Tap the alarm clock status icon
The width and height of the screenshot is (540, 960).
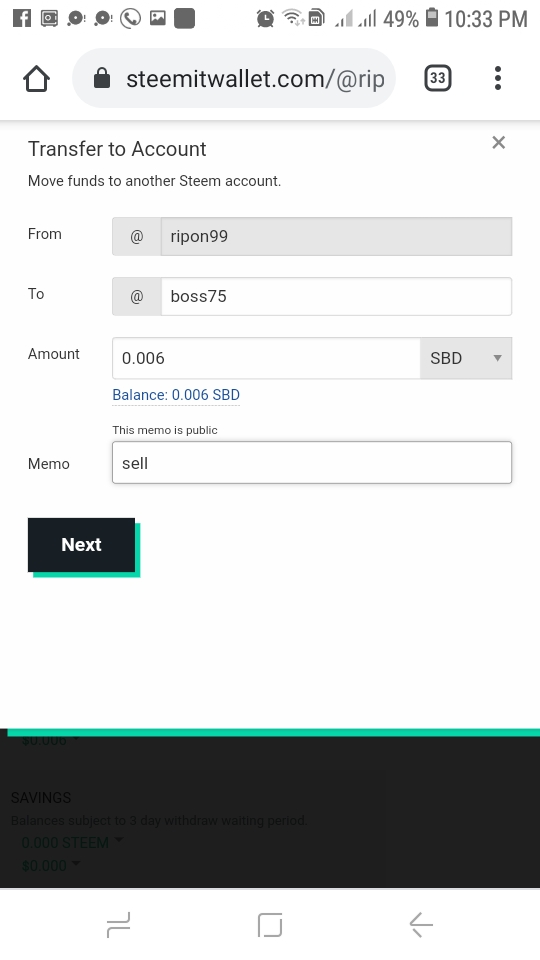tap(265, 18)
